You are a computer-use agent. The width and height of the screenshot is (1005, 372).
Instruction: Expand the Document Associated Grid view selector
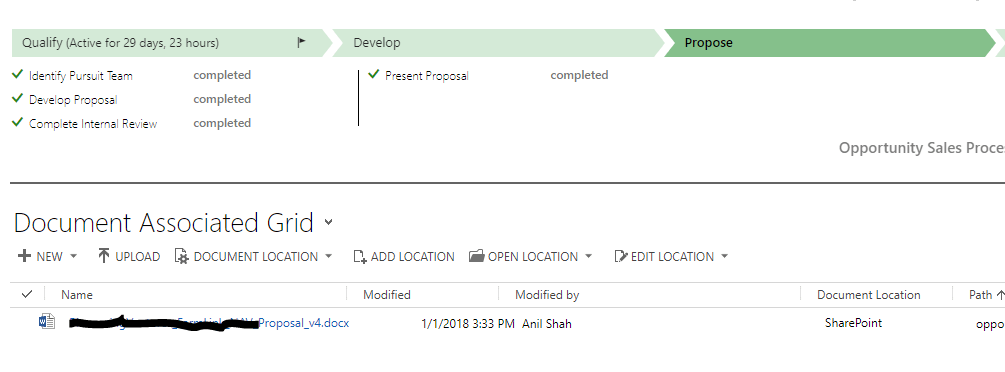click(x=329, y=223)
